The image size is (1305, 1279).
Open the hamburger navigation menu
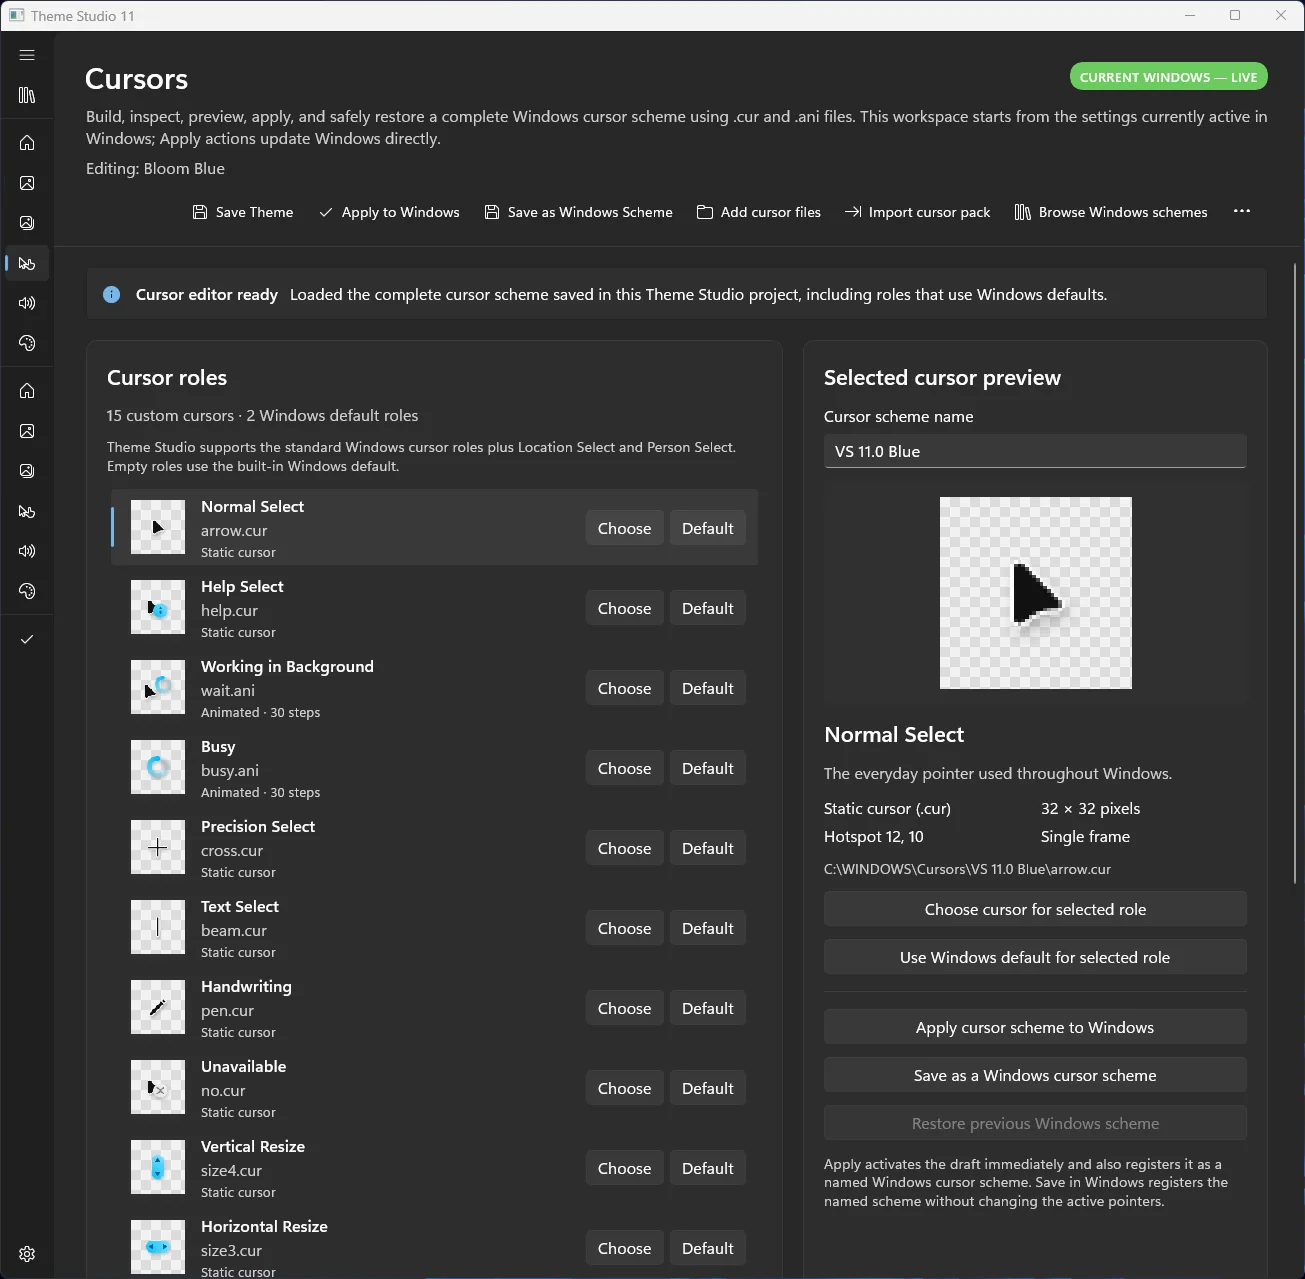coord(27,55)
